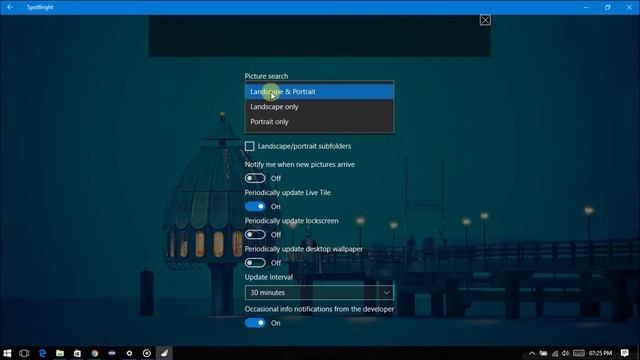Screen dimensions: 640x360
Task: Open Windows Start menu
Action: click(7, 353)
